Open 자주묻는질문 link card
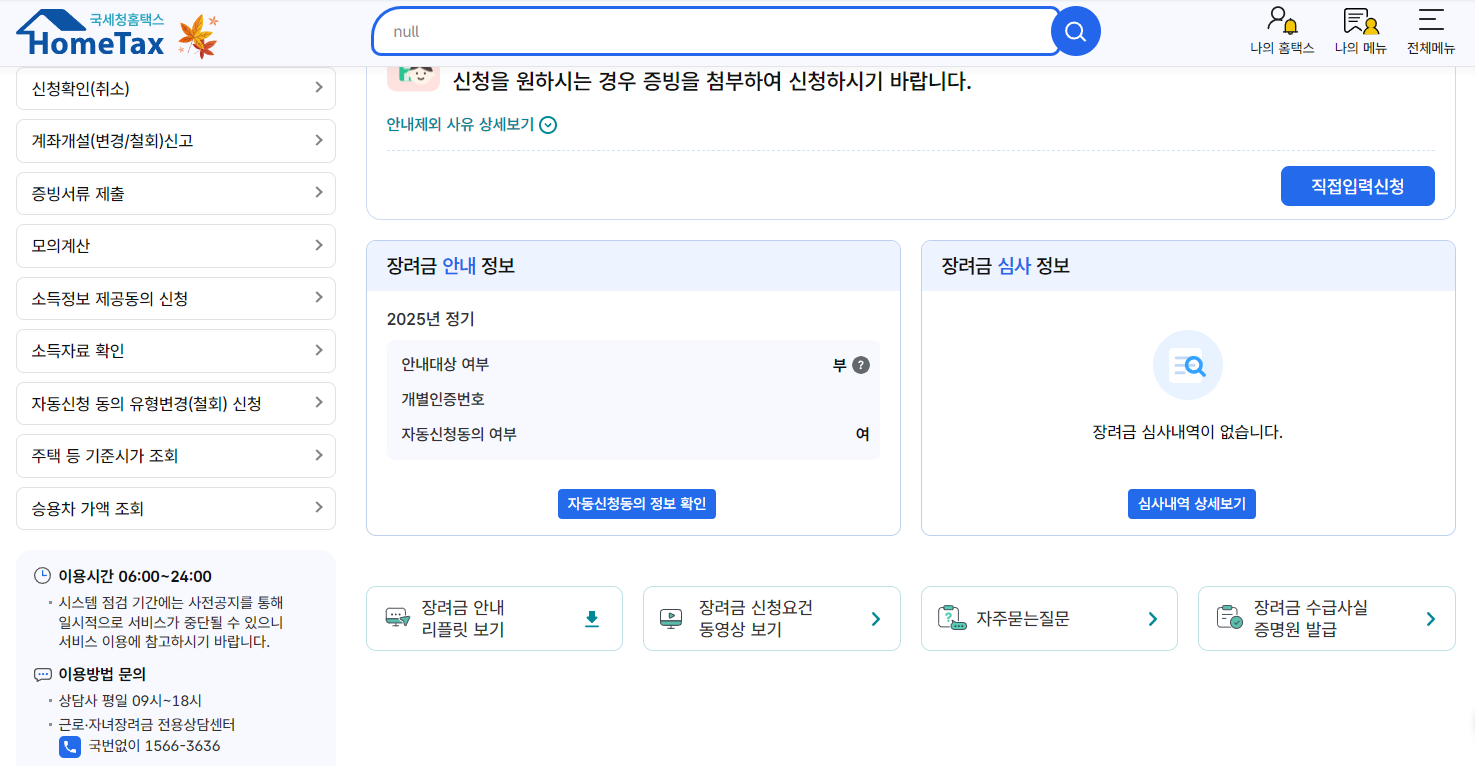The image size is (1475, 766). (x=1049, y=618)
